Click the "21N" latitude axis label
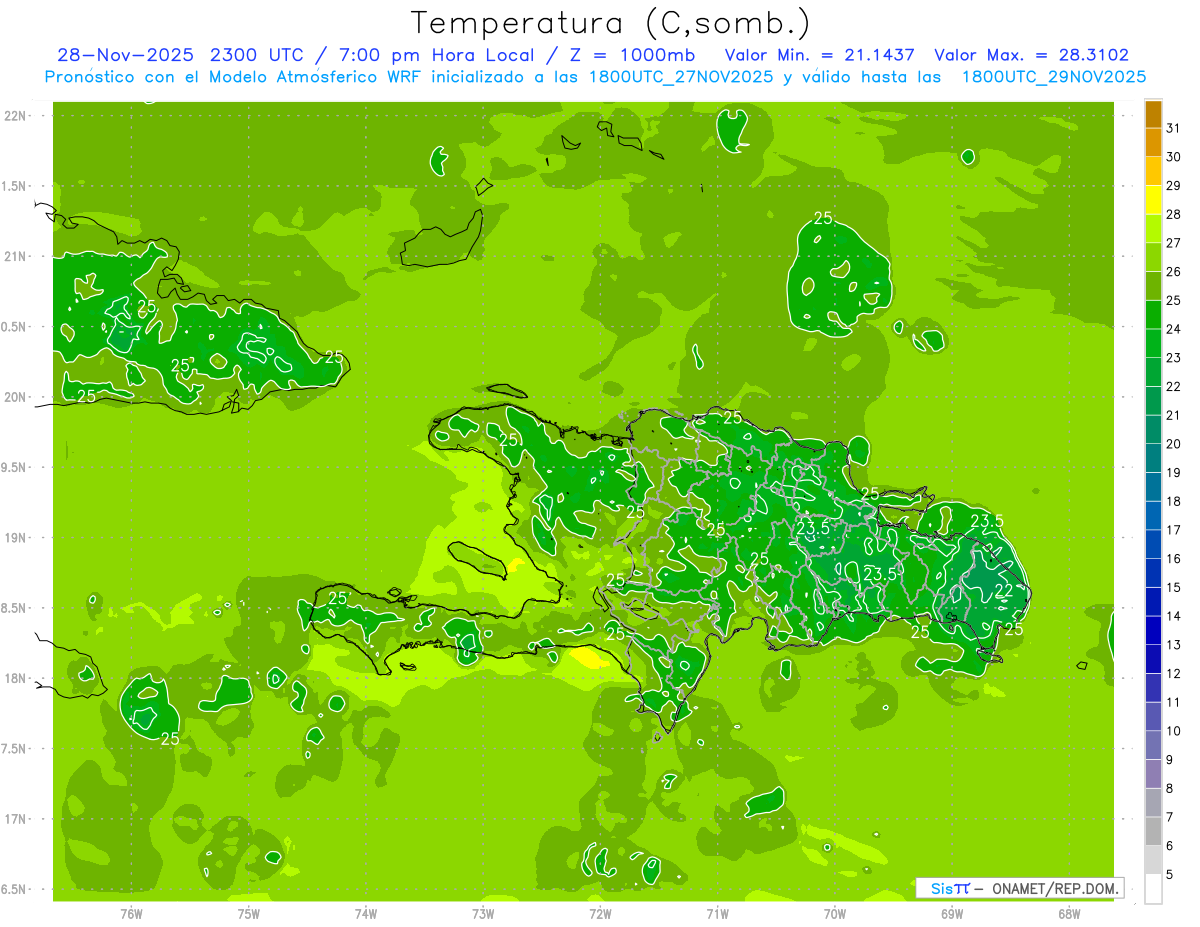This screenshot has width=1200, height=927. [x=17, y=257]
